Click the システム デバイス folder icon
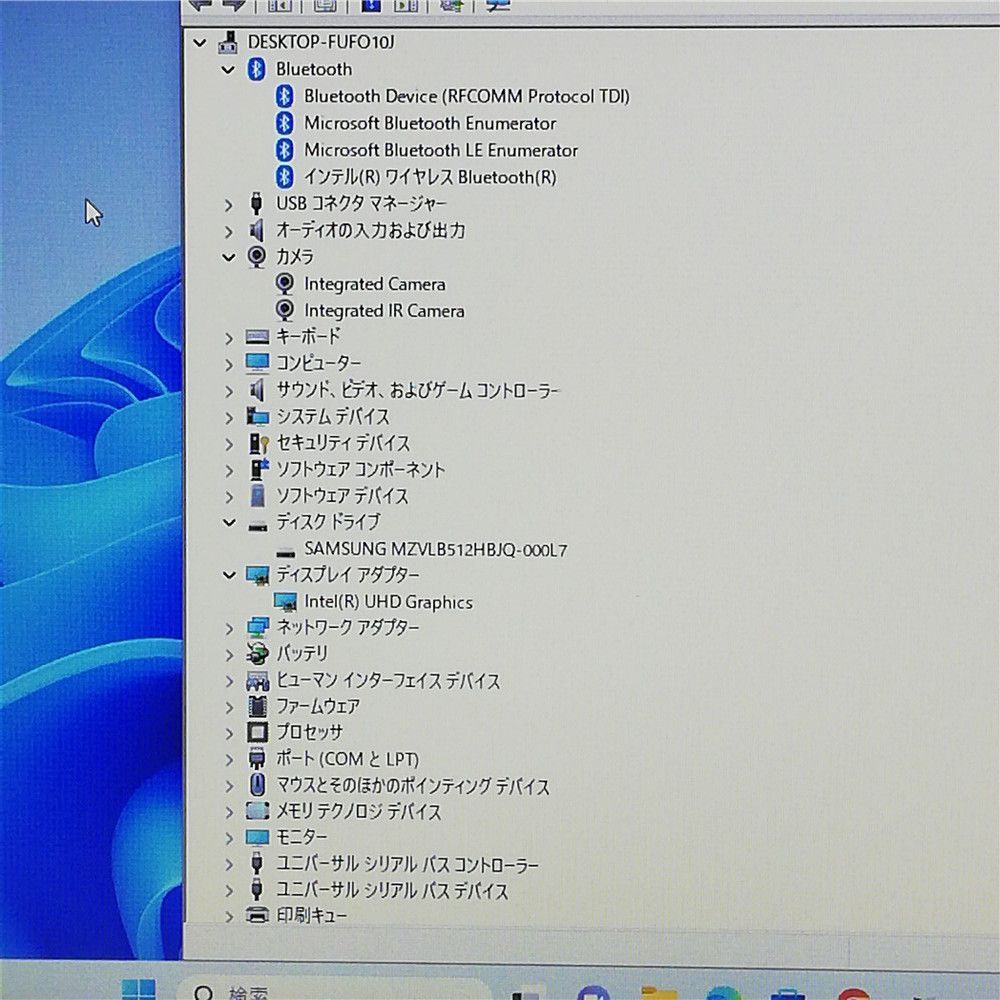 [x=257, y=416]
